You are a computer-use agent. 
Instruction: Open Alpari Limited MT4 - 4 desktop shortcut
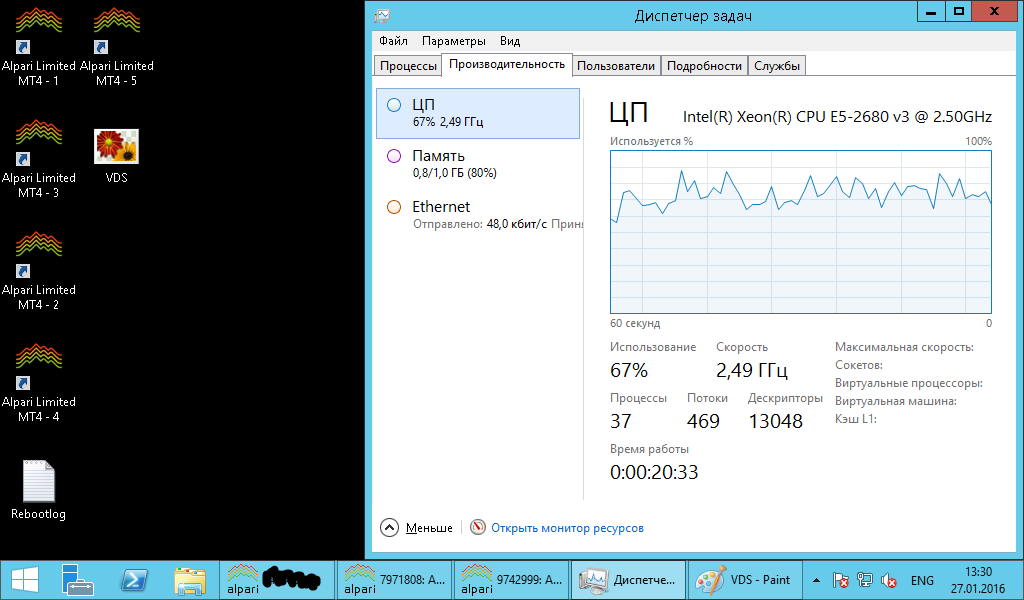(x=39, y=383)
